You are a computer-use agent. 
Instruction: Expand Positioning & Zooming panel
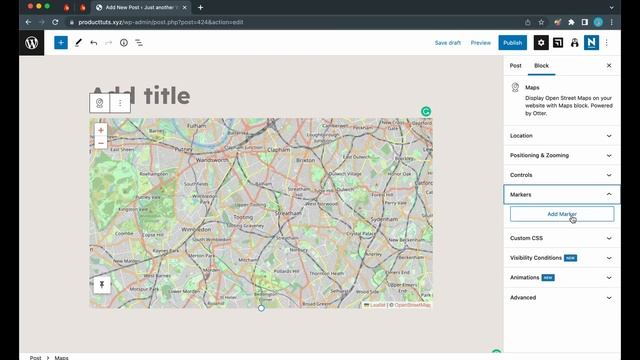click(x=562, y=155)
